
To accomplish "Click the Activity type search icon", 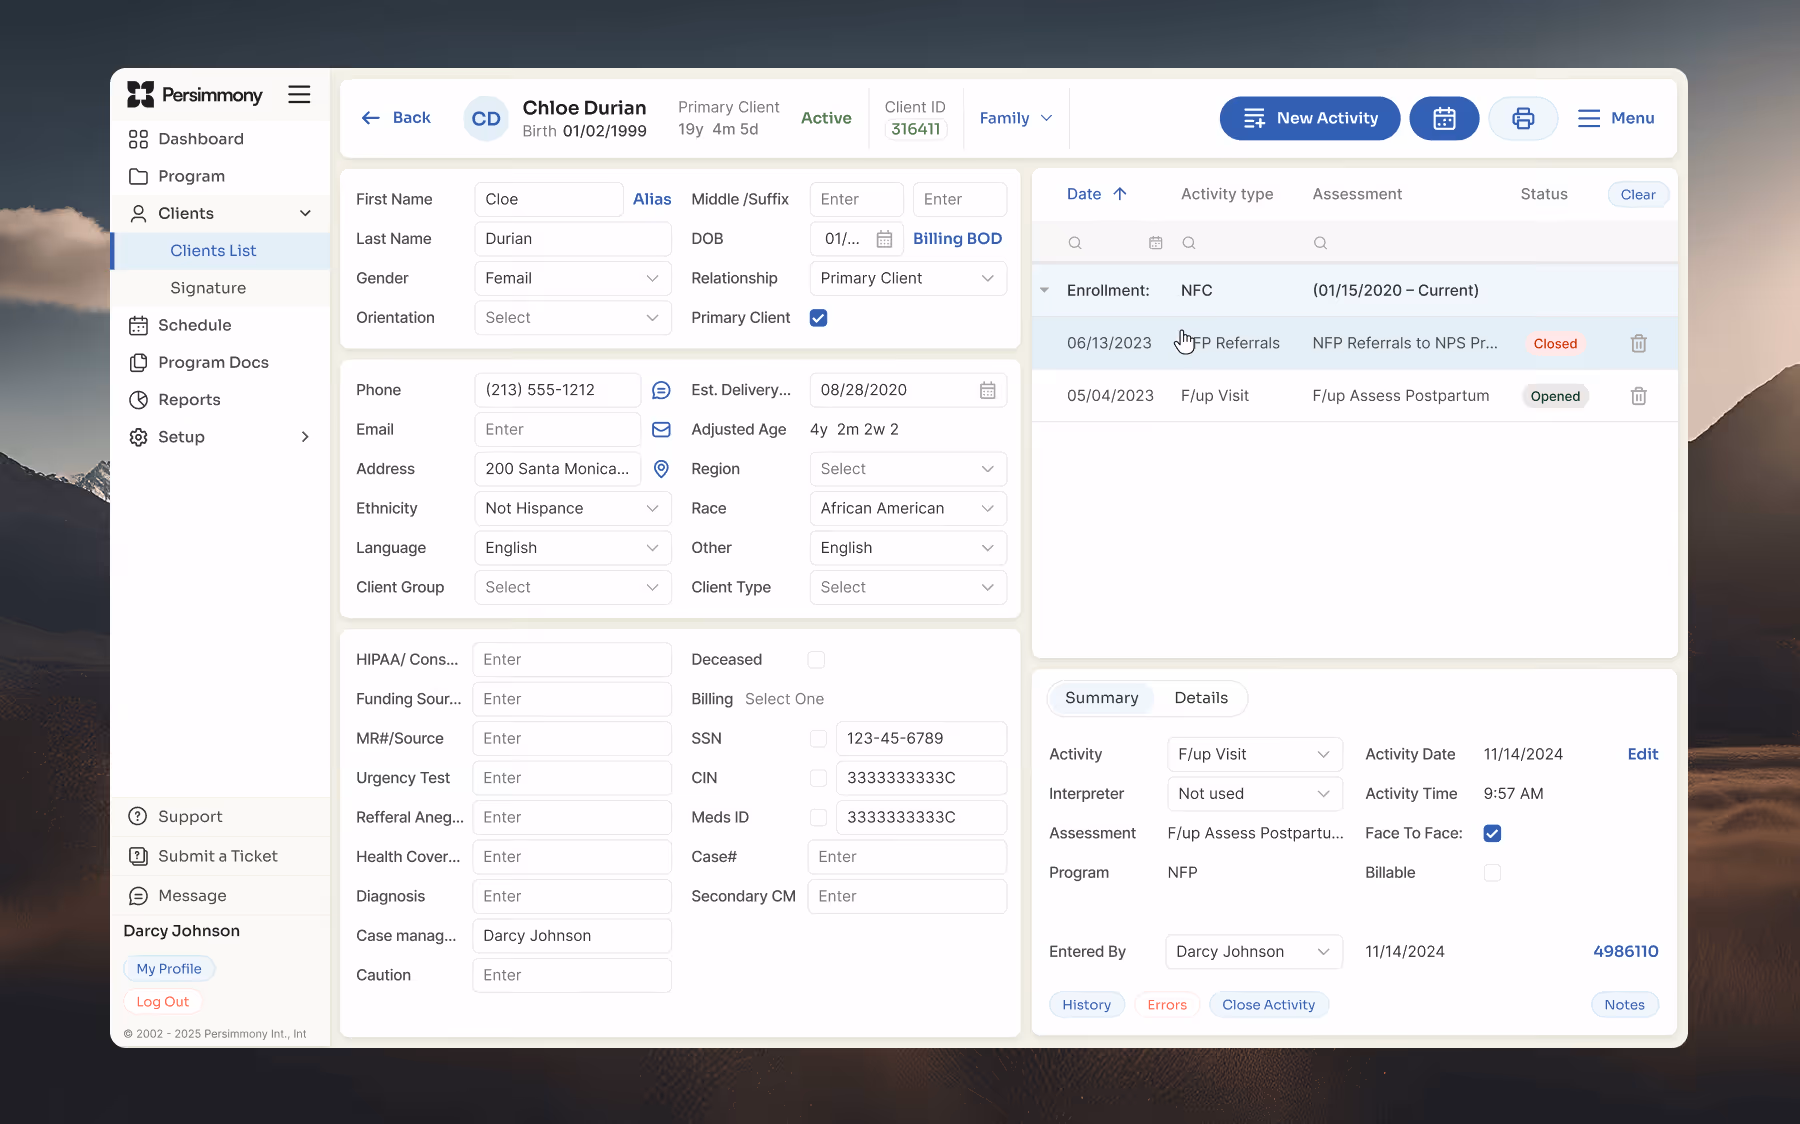I will click(1189, 243).
